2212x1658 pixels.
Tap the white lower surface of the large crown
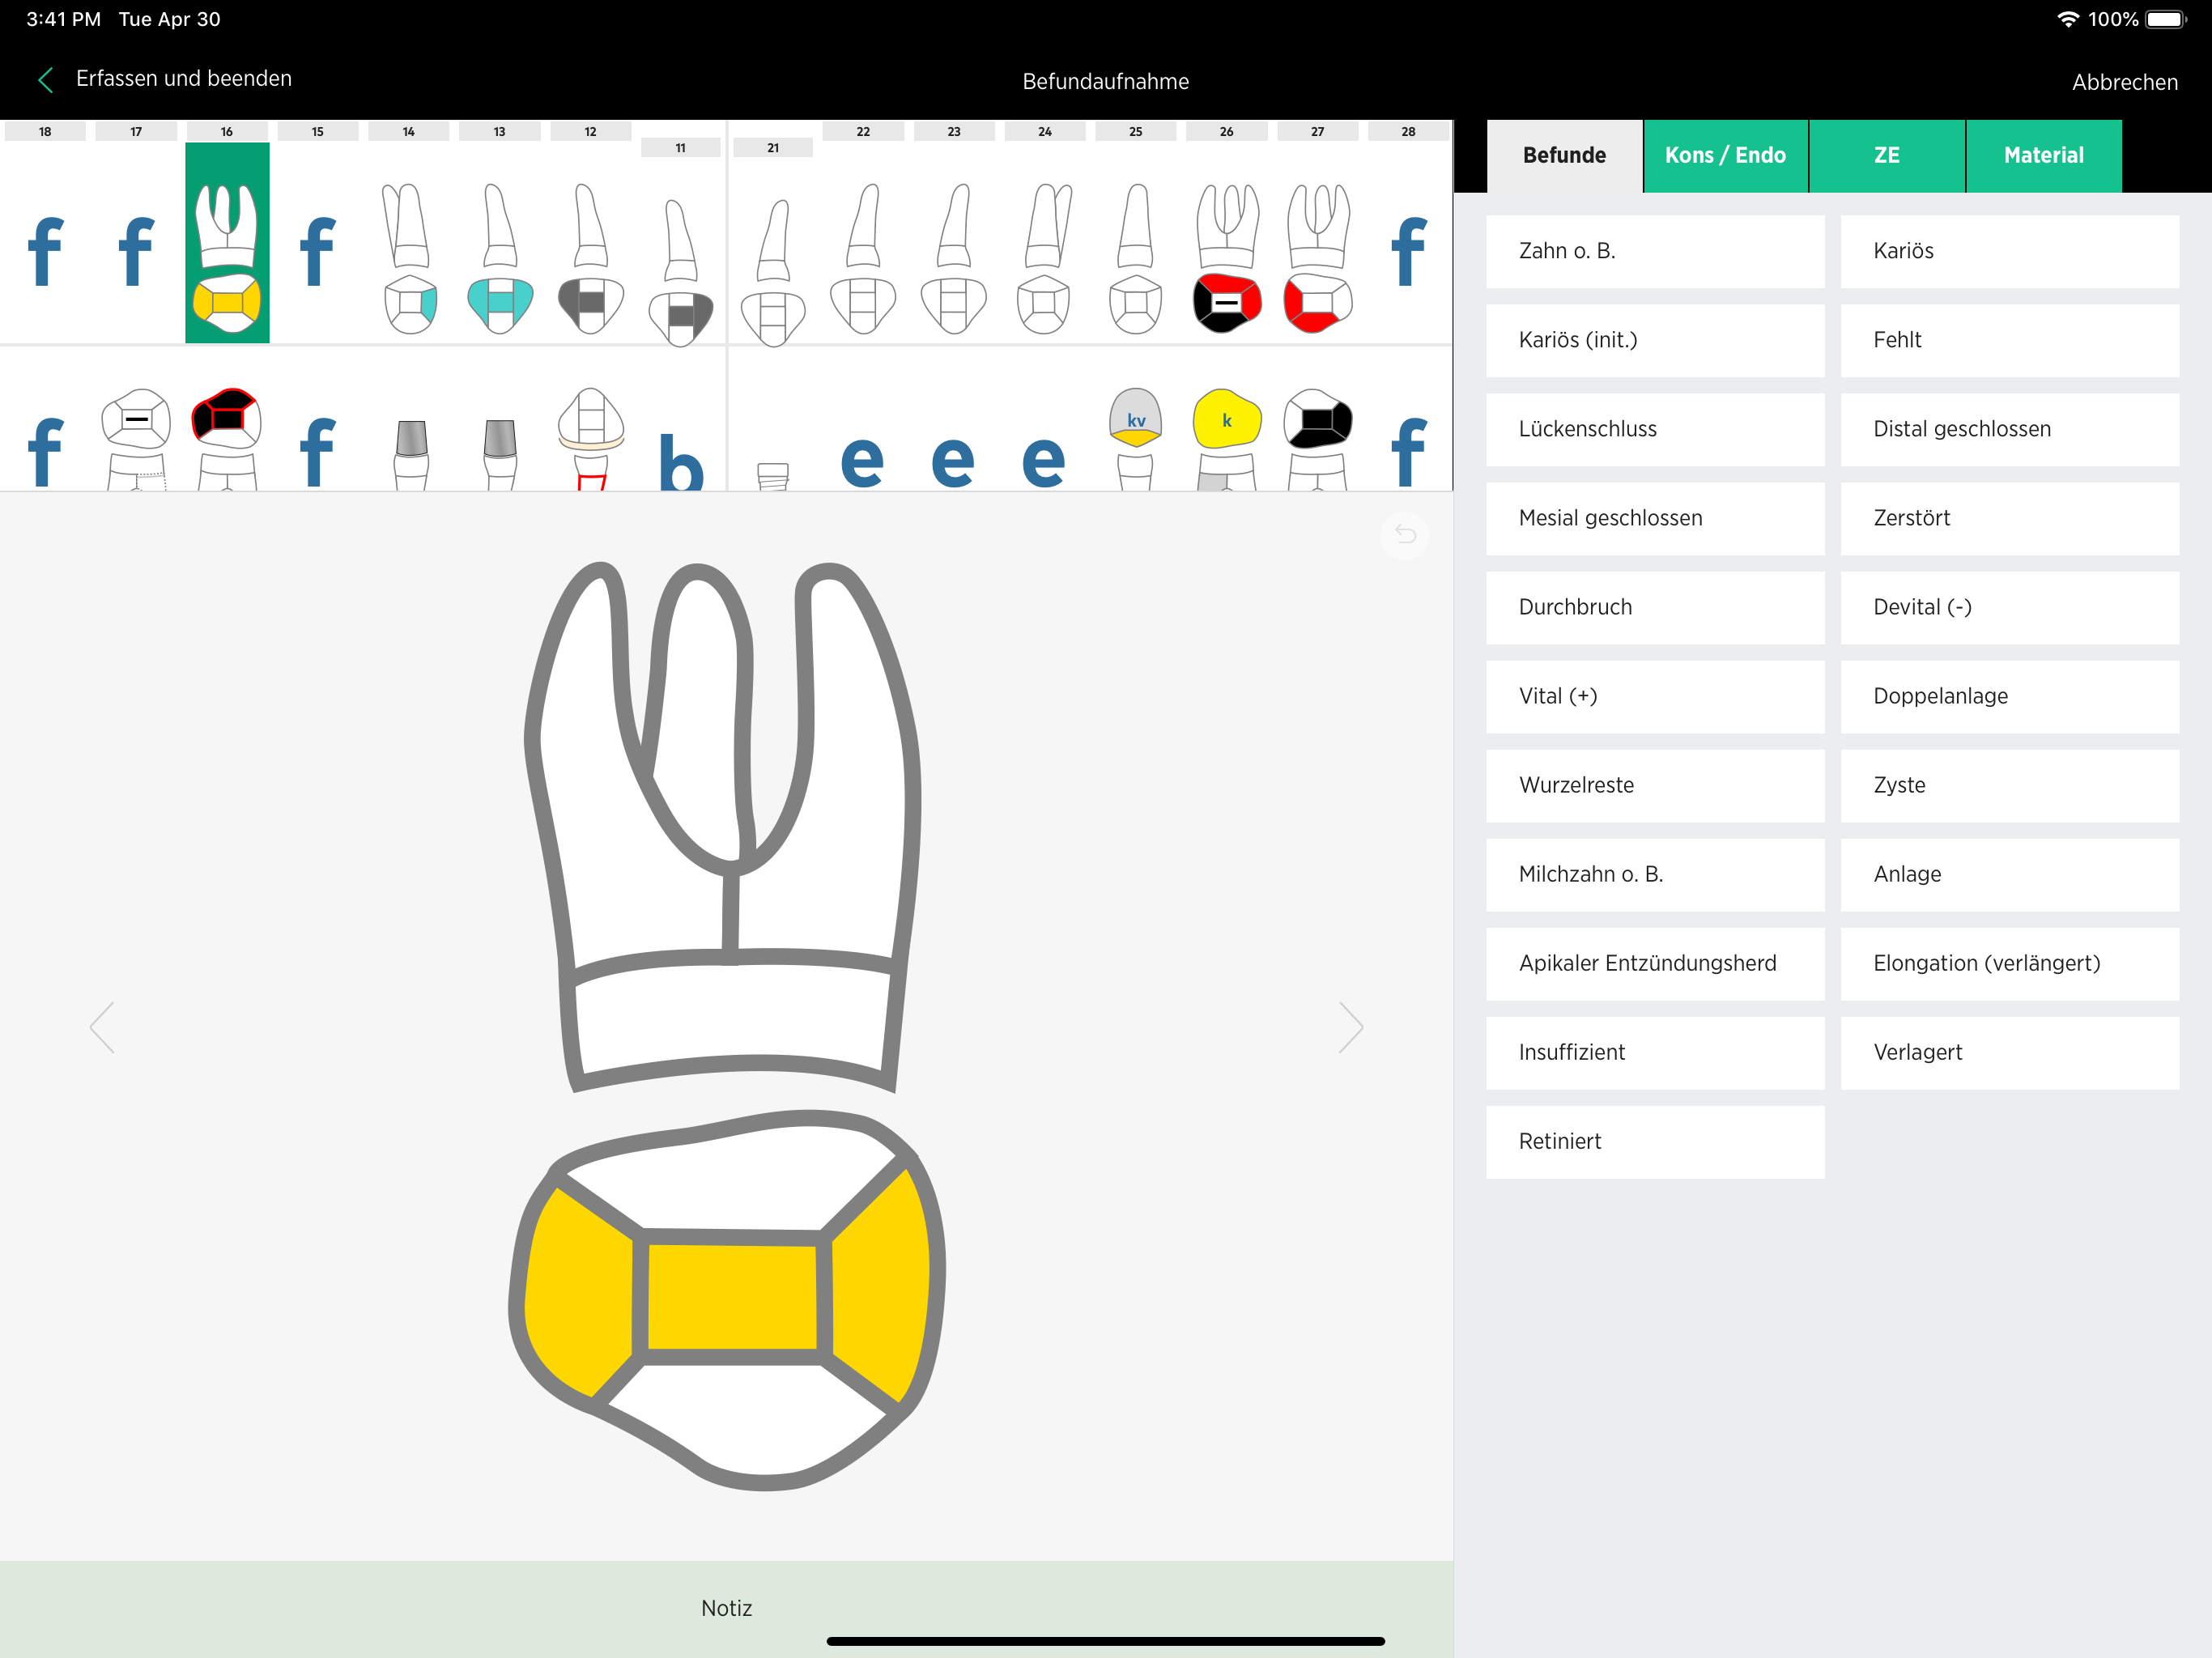pyautogui.click(x=748, y=1418)
